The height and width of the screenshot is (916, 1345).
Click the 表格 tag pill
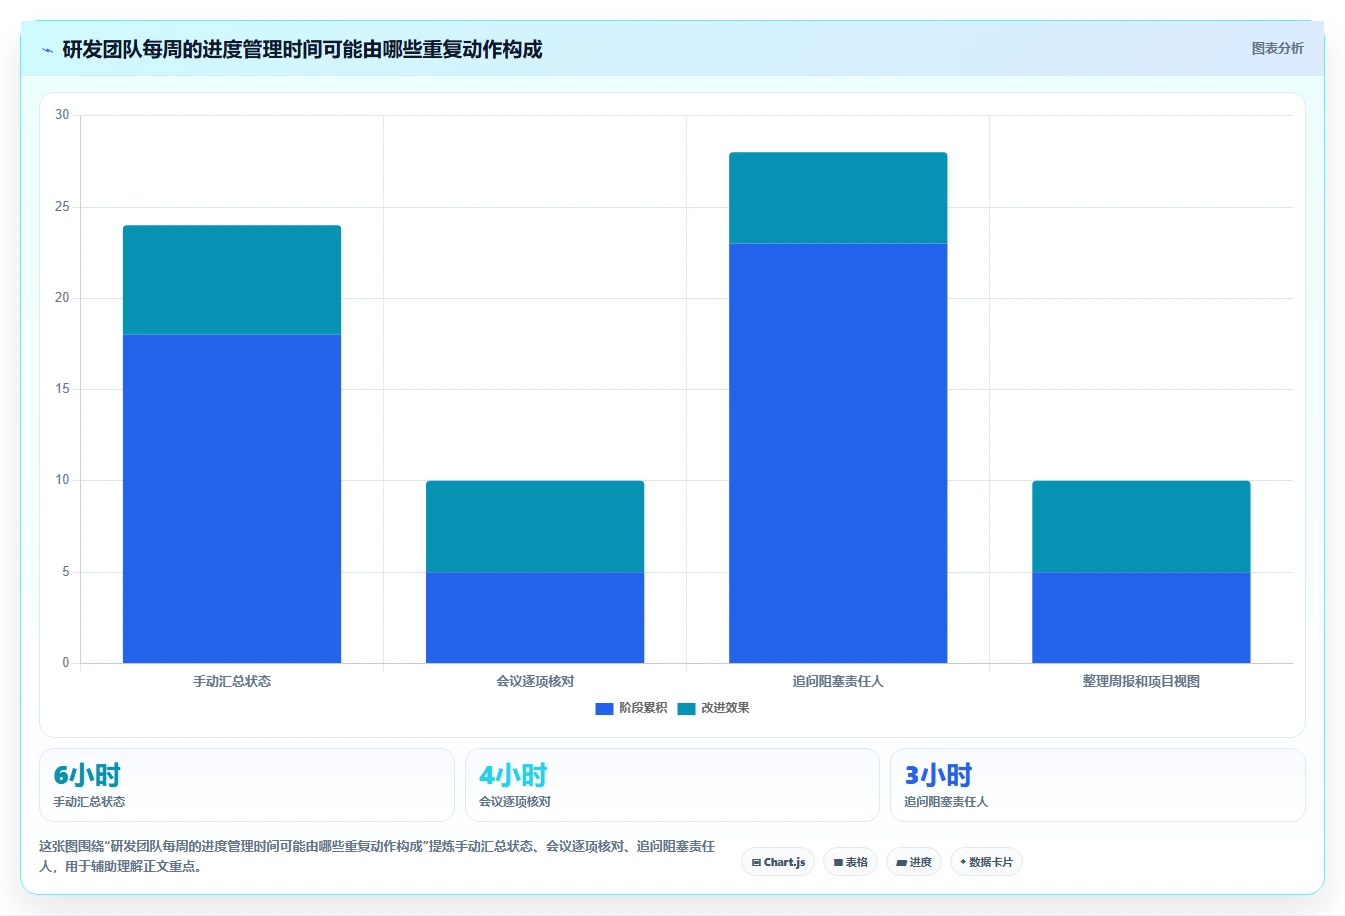point(850,862)
